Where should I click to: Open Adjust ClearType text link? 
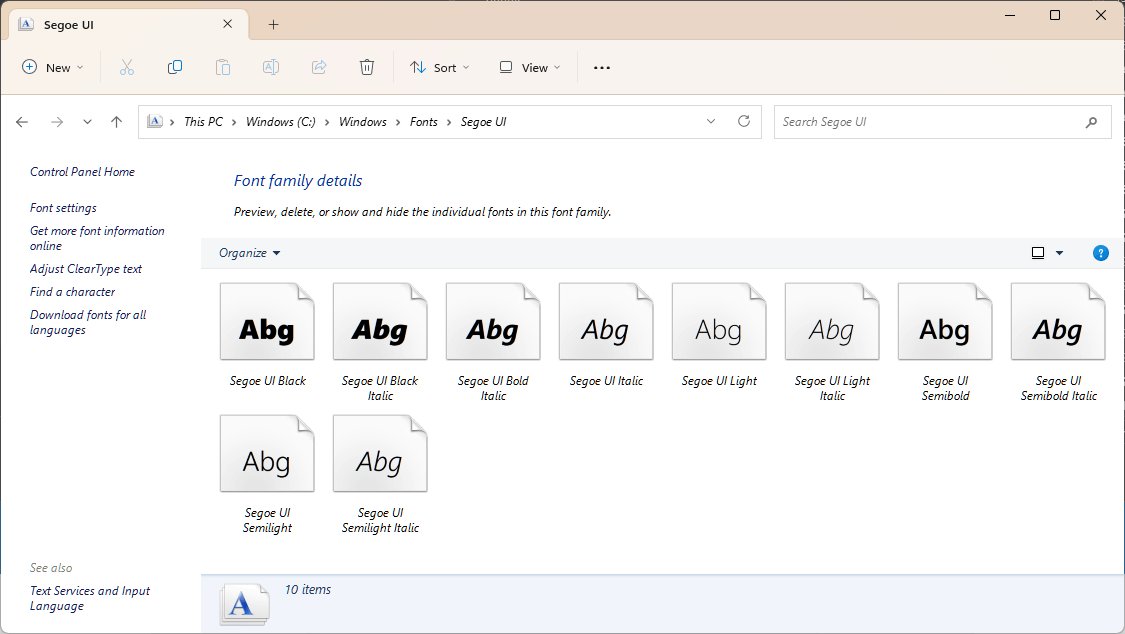tap(85, 269)
